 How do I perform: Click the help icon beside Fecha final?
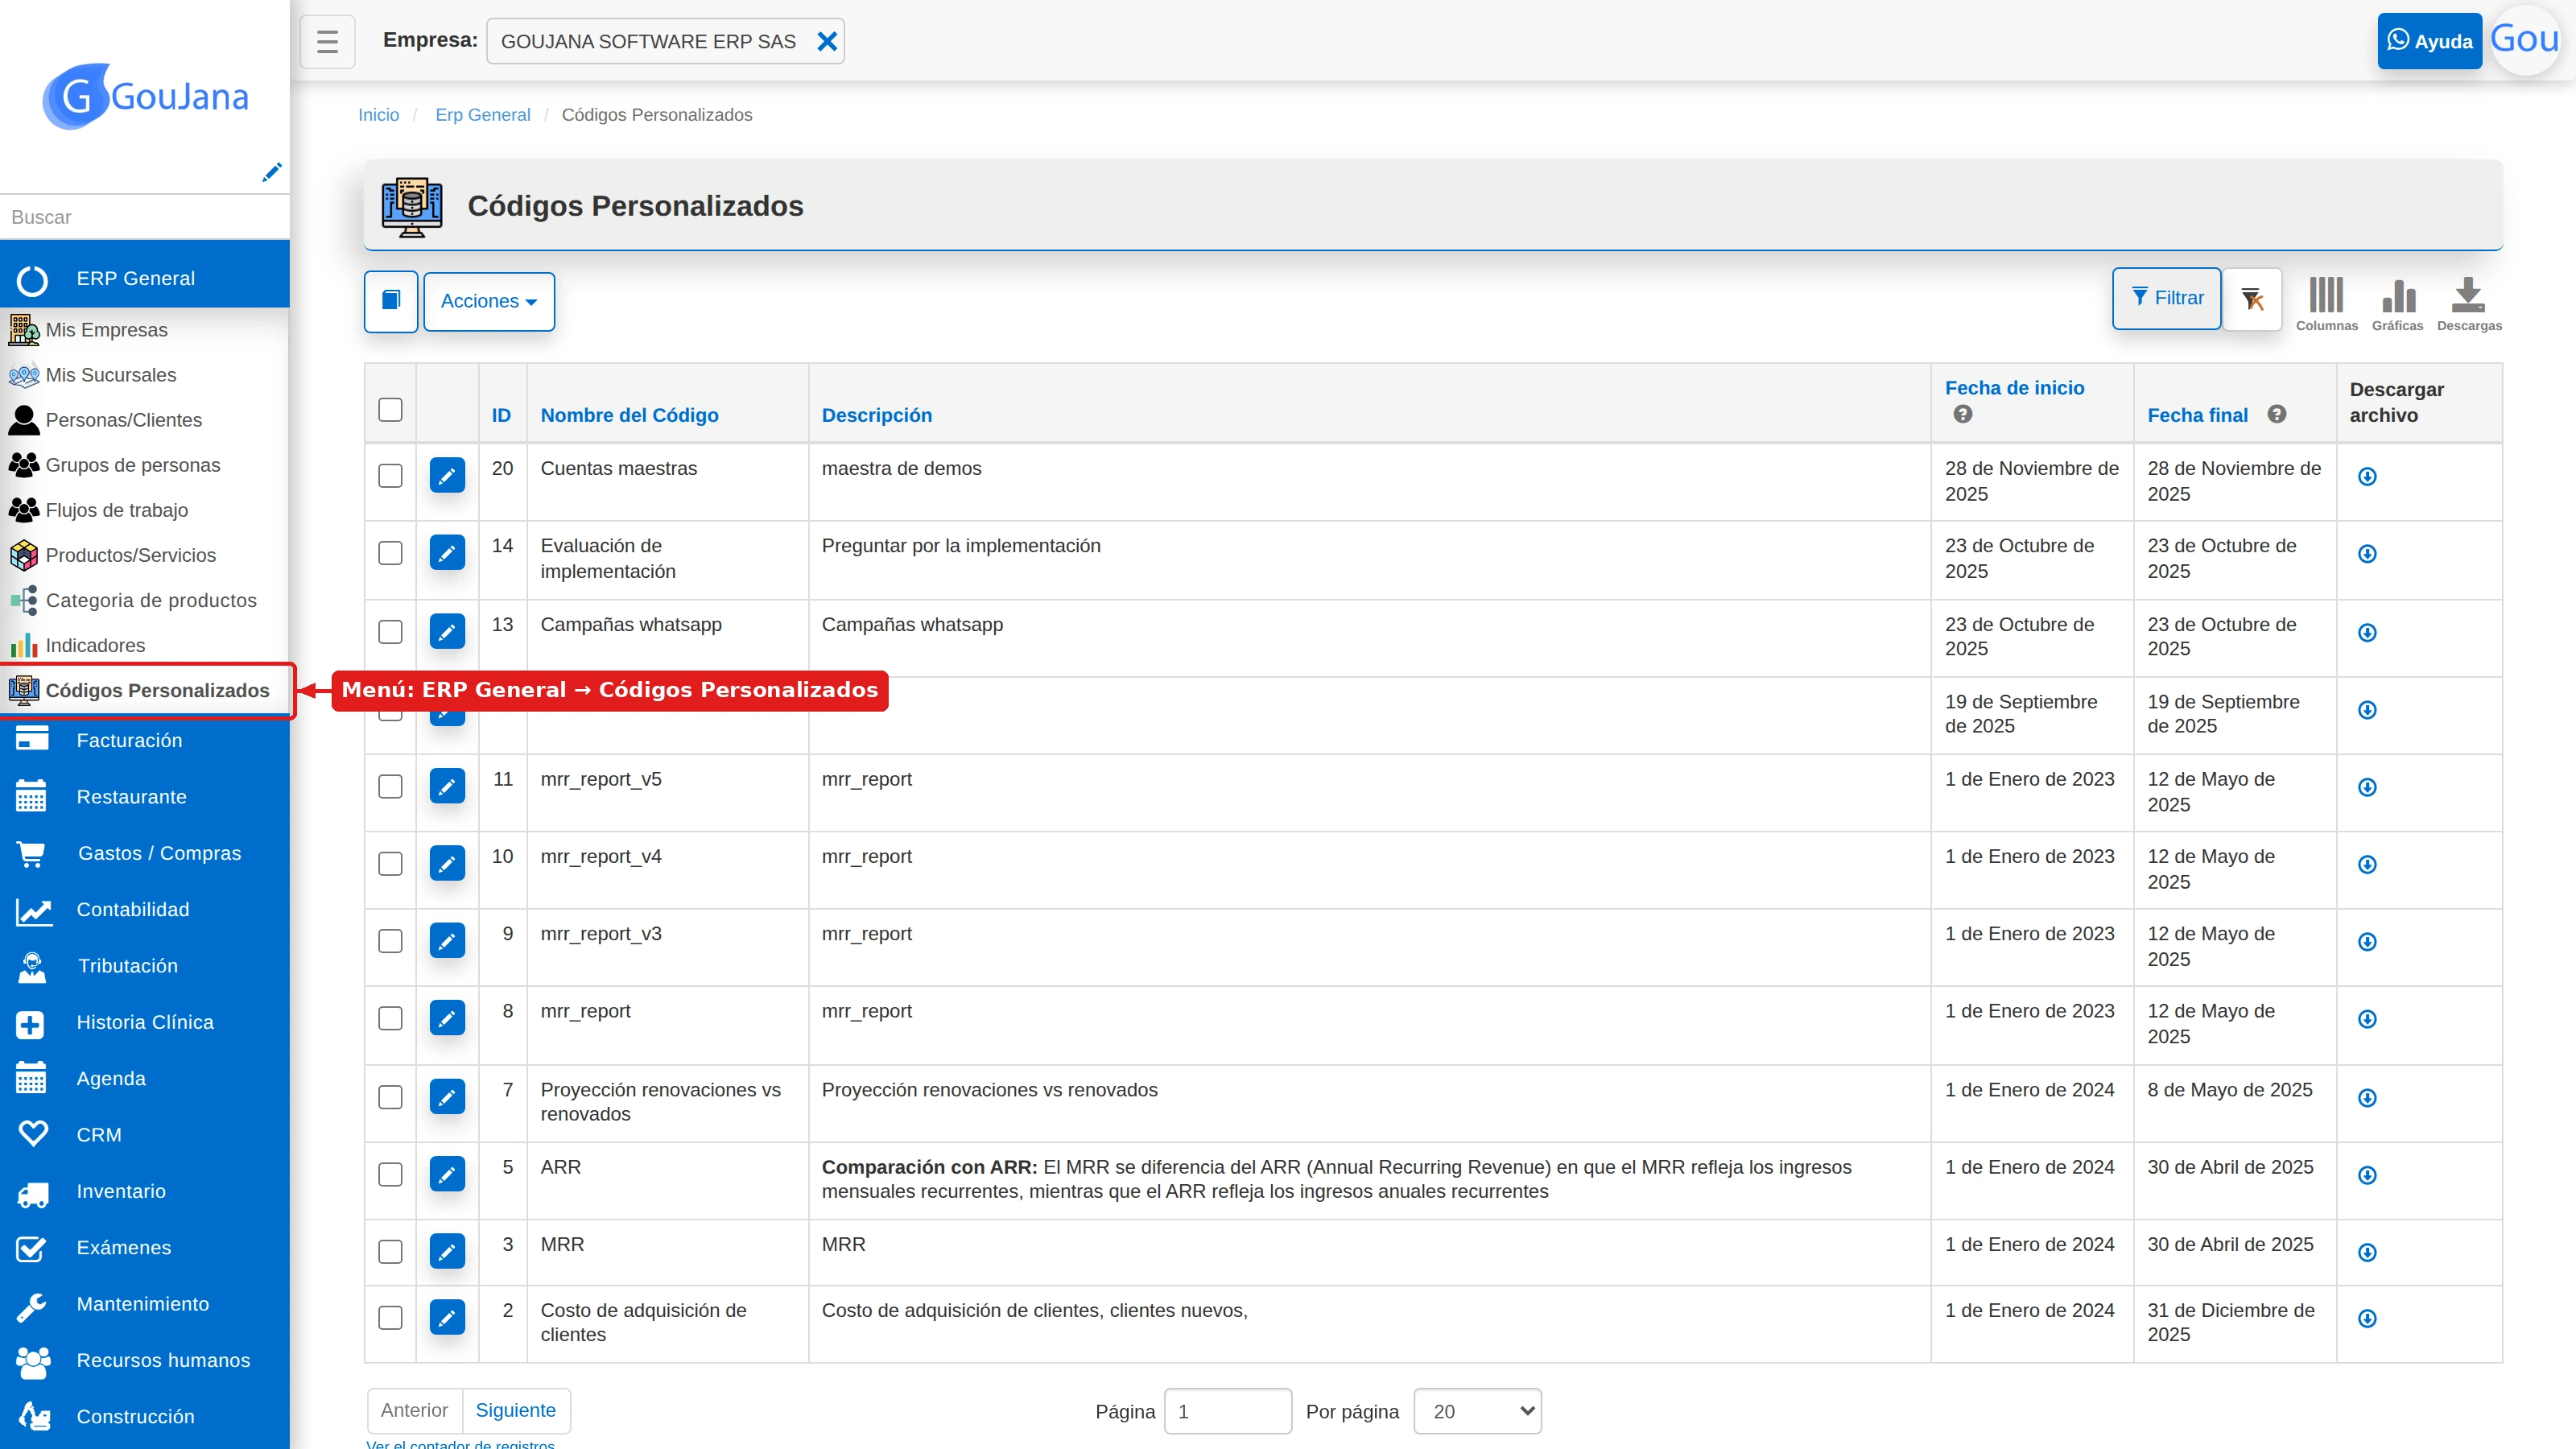[x=2277, y=414]
